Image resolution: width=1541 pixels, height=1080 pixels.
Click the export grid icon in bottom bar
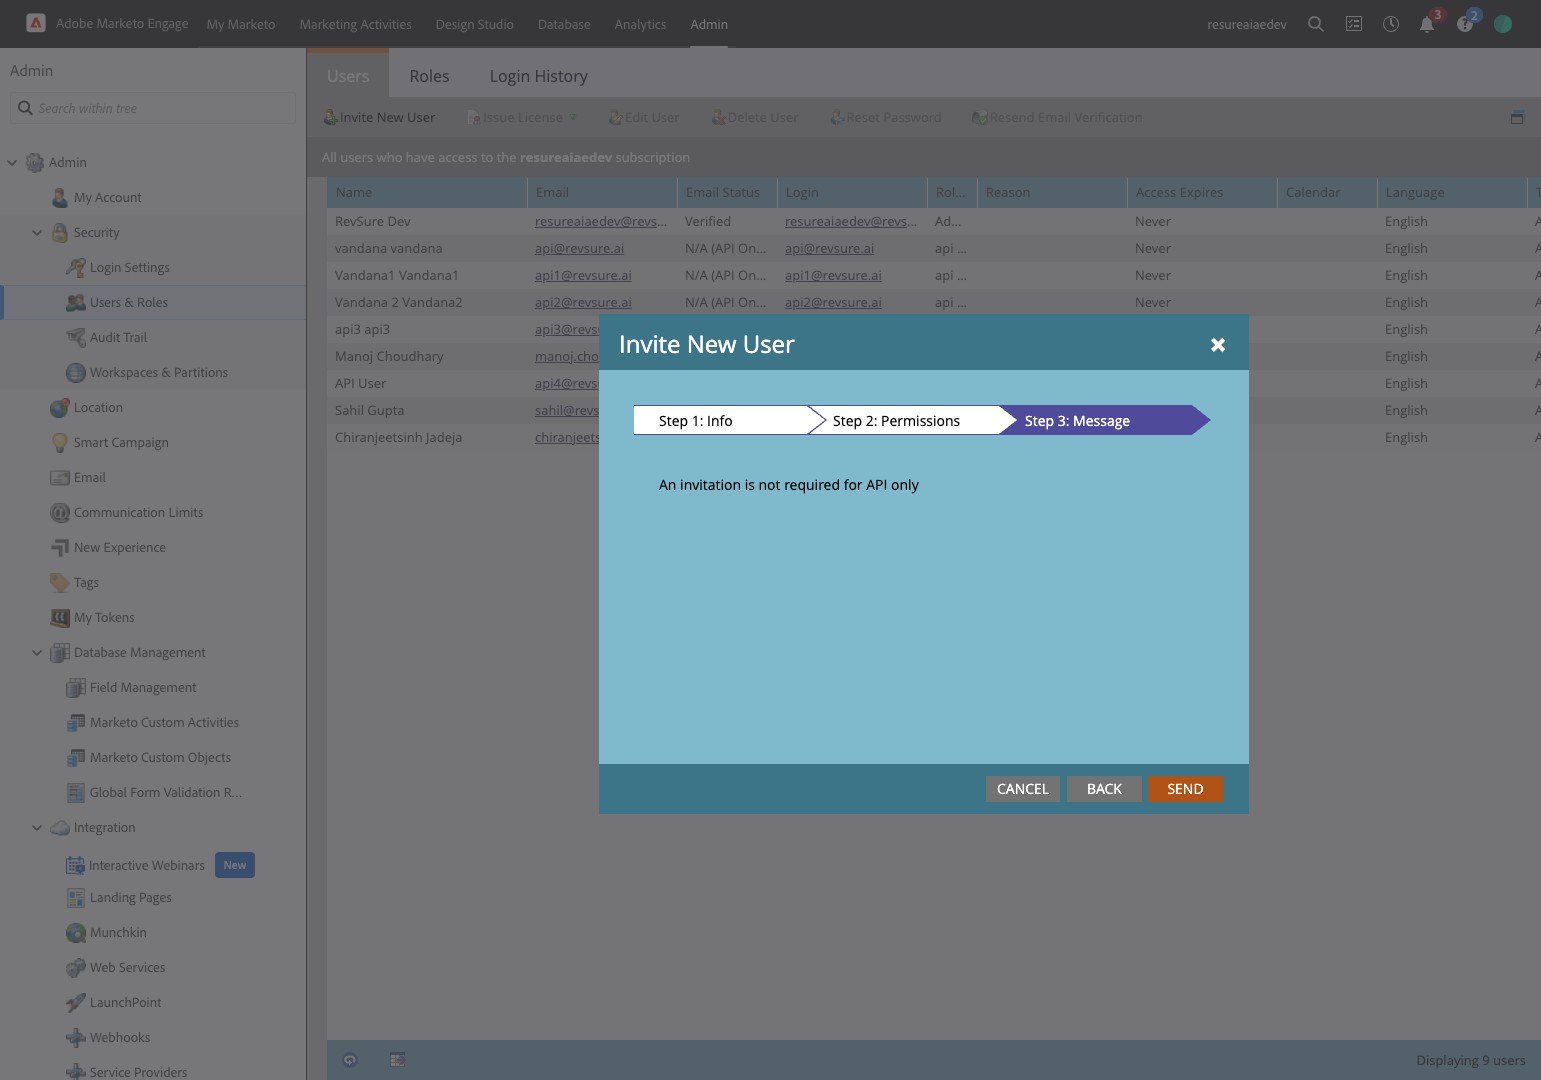[397, 1059]
